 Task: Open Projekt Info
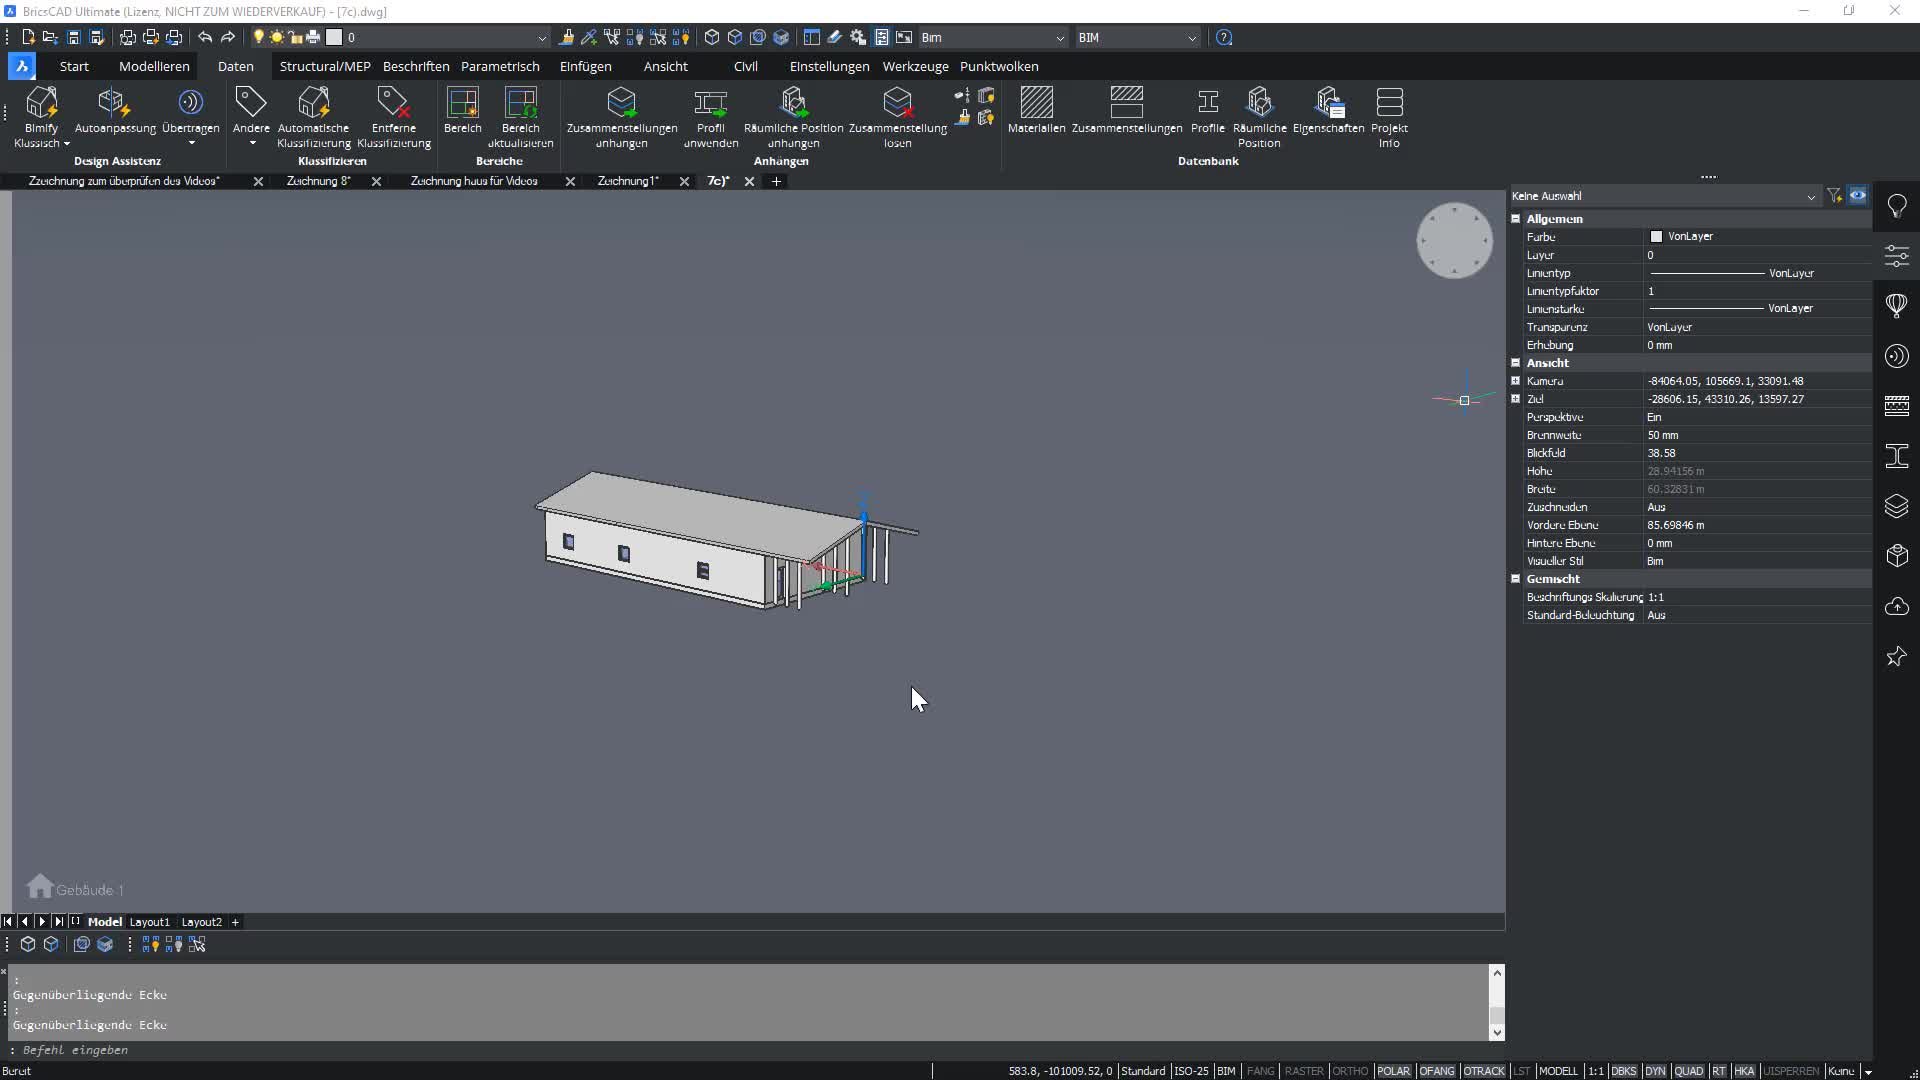[1389, 117]
